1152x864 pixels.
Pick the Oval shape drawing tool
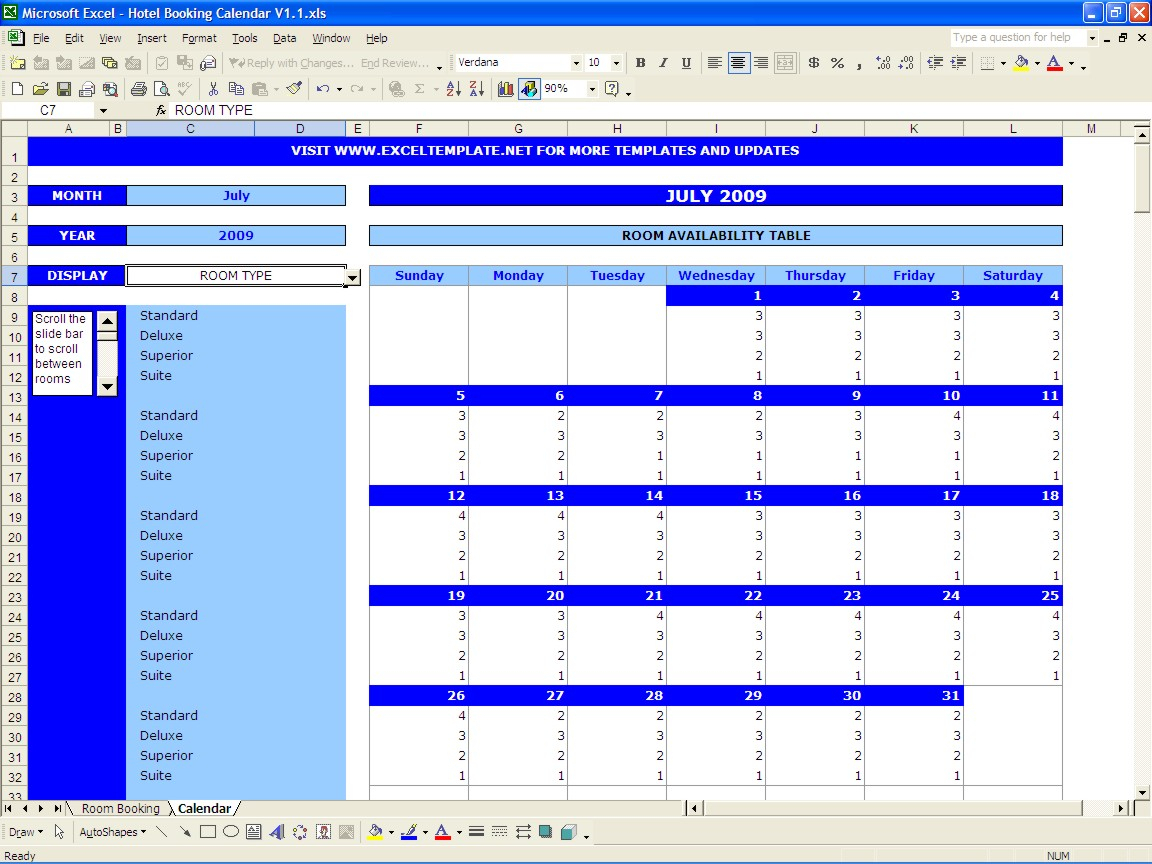coord(230,832)
